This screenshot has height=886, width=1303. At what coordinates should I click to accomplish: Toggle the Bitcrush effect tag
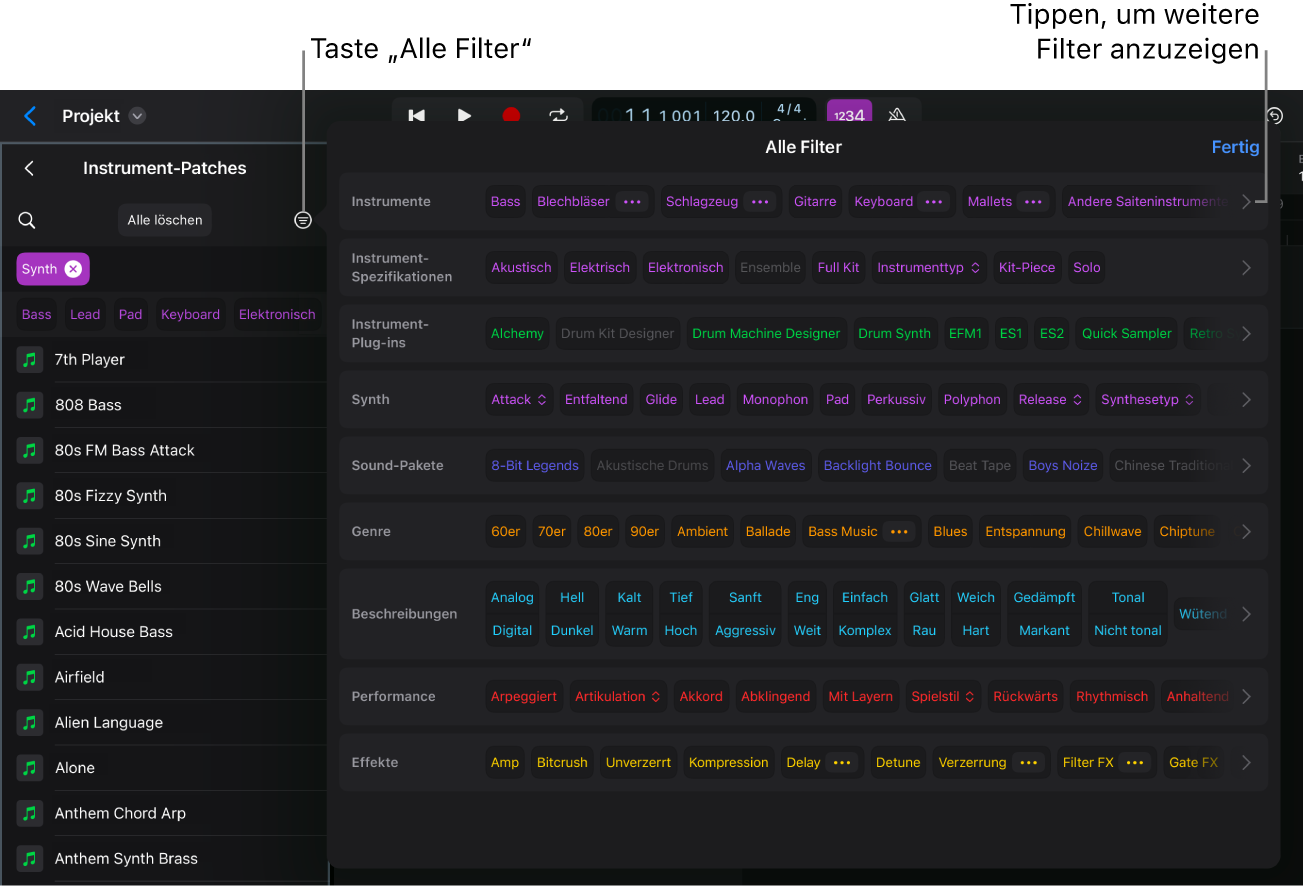(562, 763)
